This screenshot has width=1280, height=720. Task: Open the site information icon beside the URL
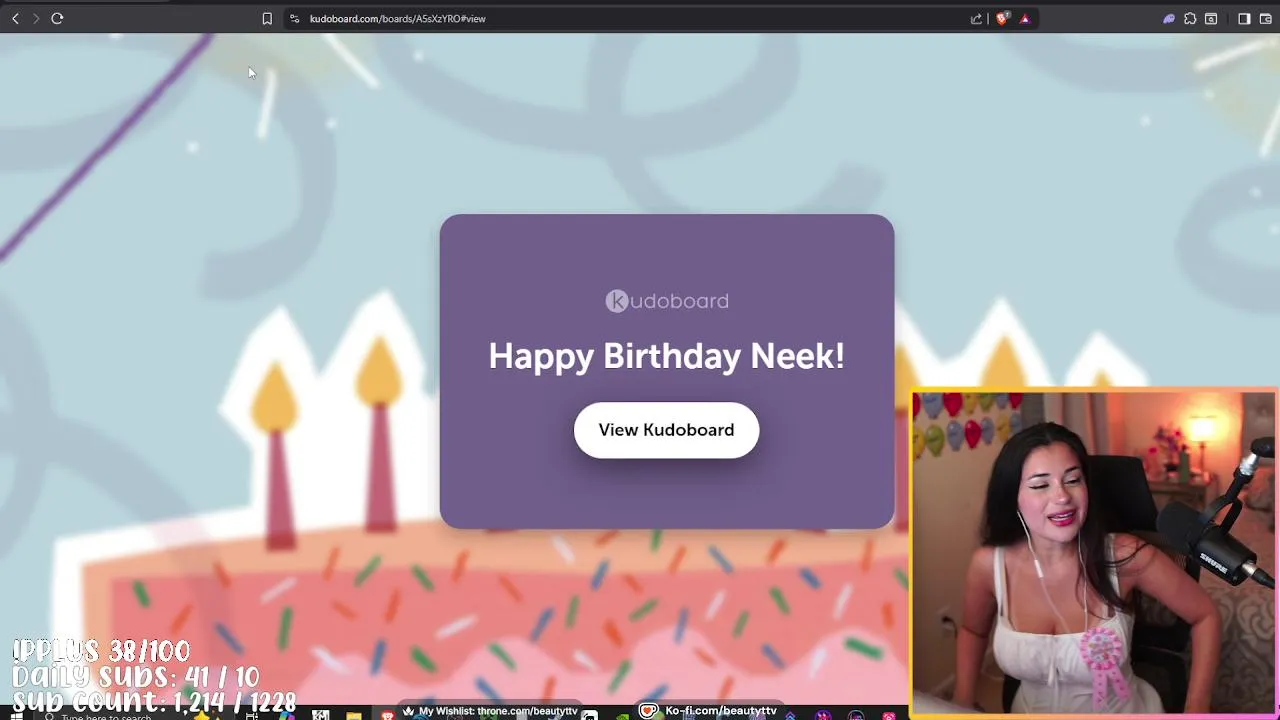tap(294, 18)
